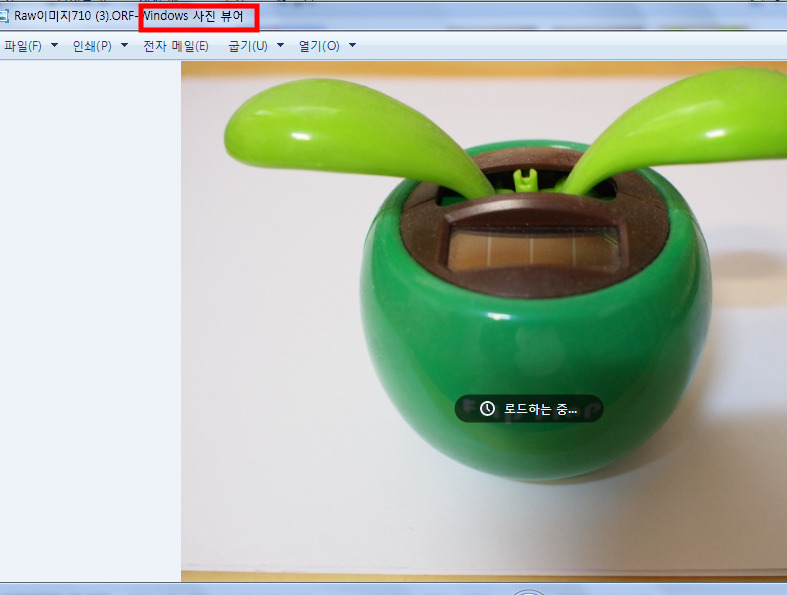The width and height of the screenshot is (787, 595).
Task: Expand the arrow beside 인쇄(P)
Action: [124, 46]
